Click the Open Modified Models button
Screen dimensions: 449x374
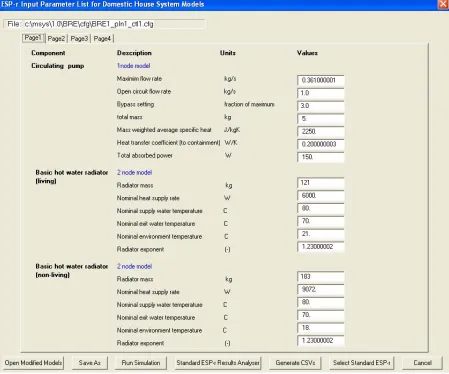[x=33, y=363]
